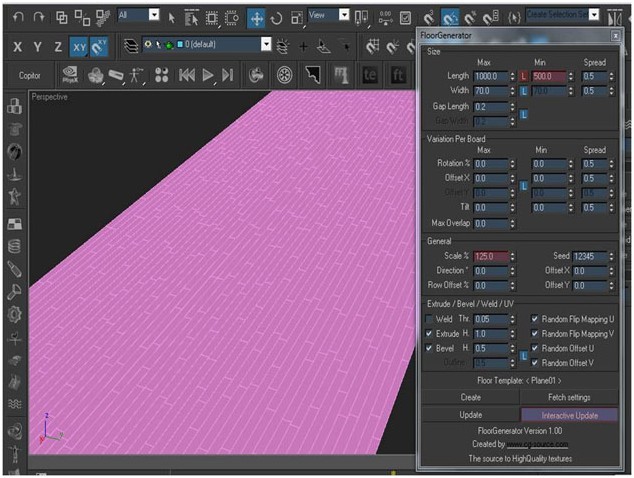The height and width of the screenshot is (478, 634).
Task: Adjust the Extrude H. spinner arrows
Action: [513, 334]
